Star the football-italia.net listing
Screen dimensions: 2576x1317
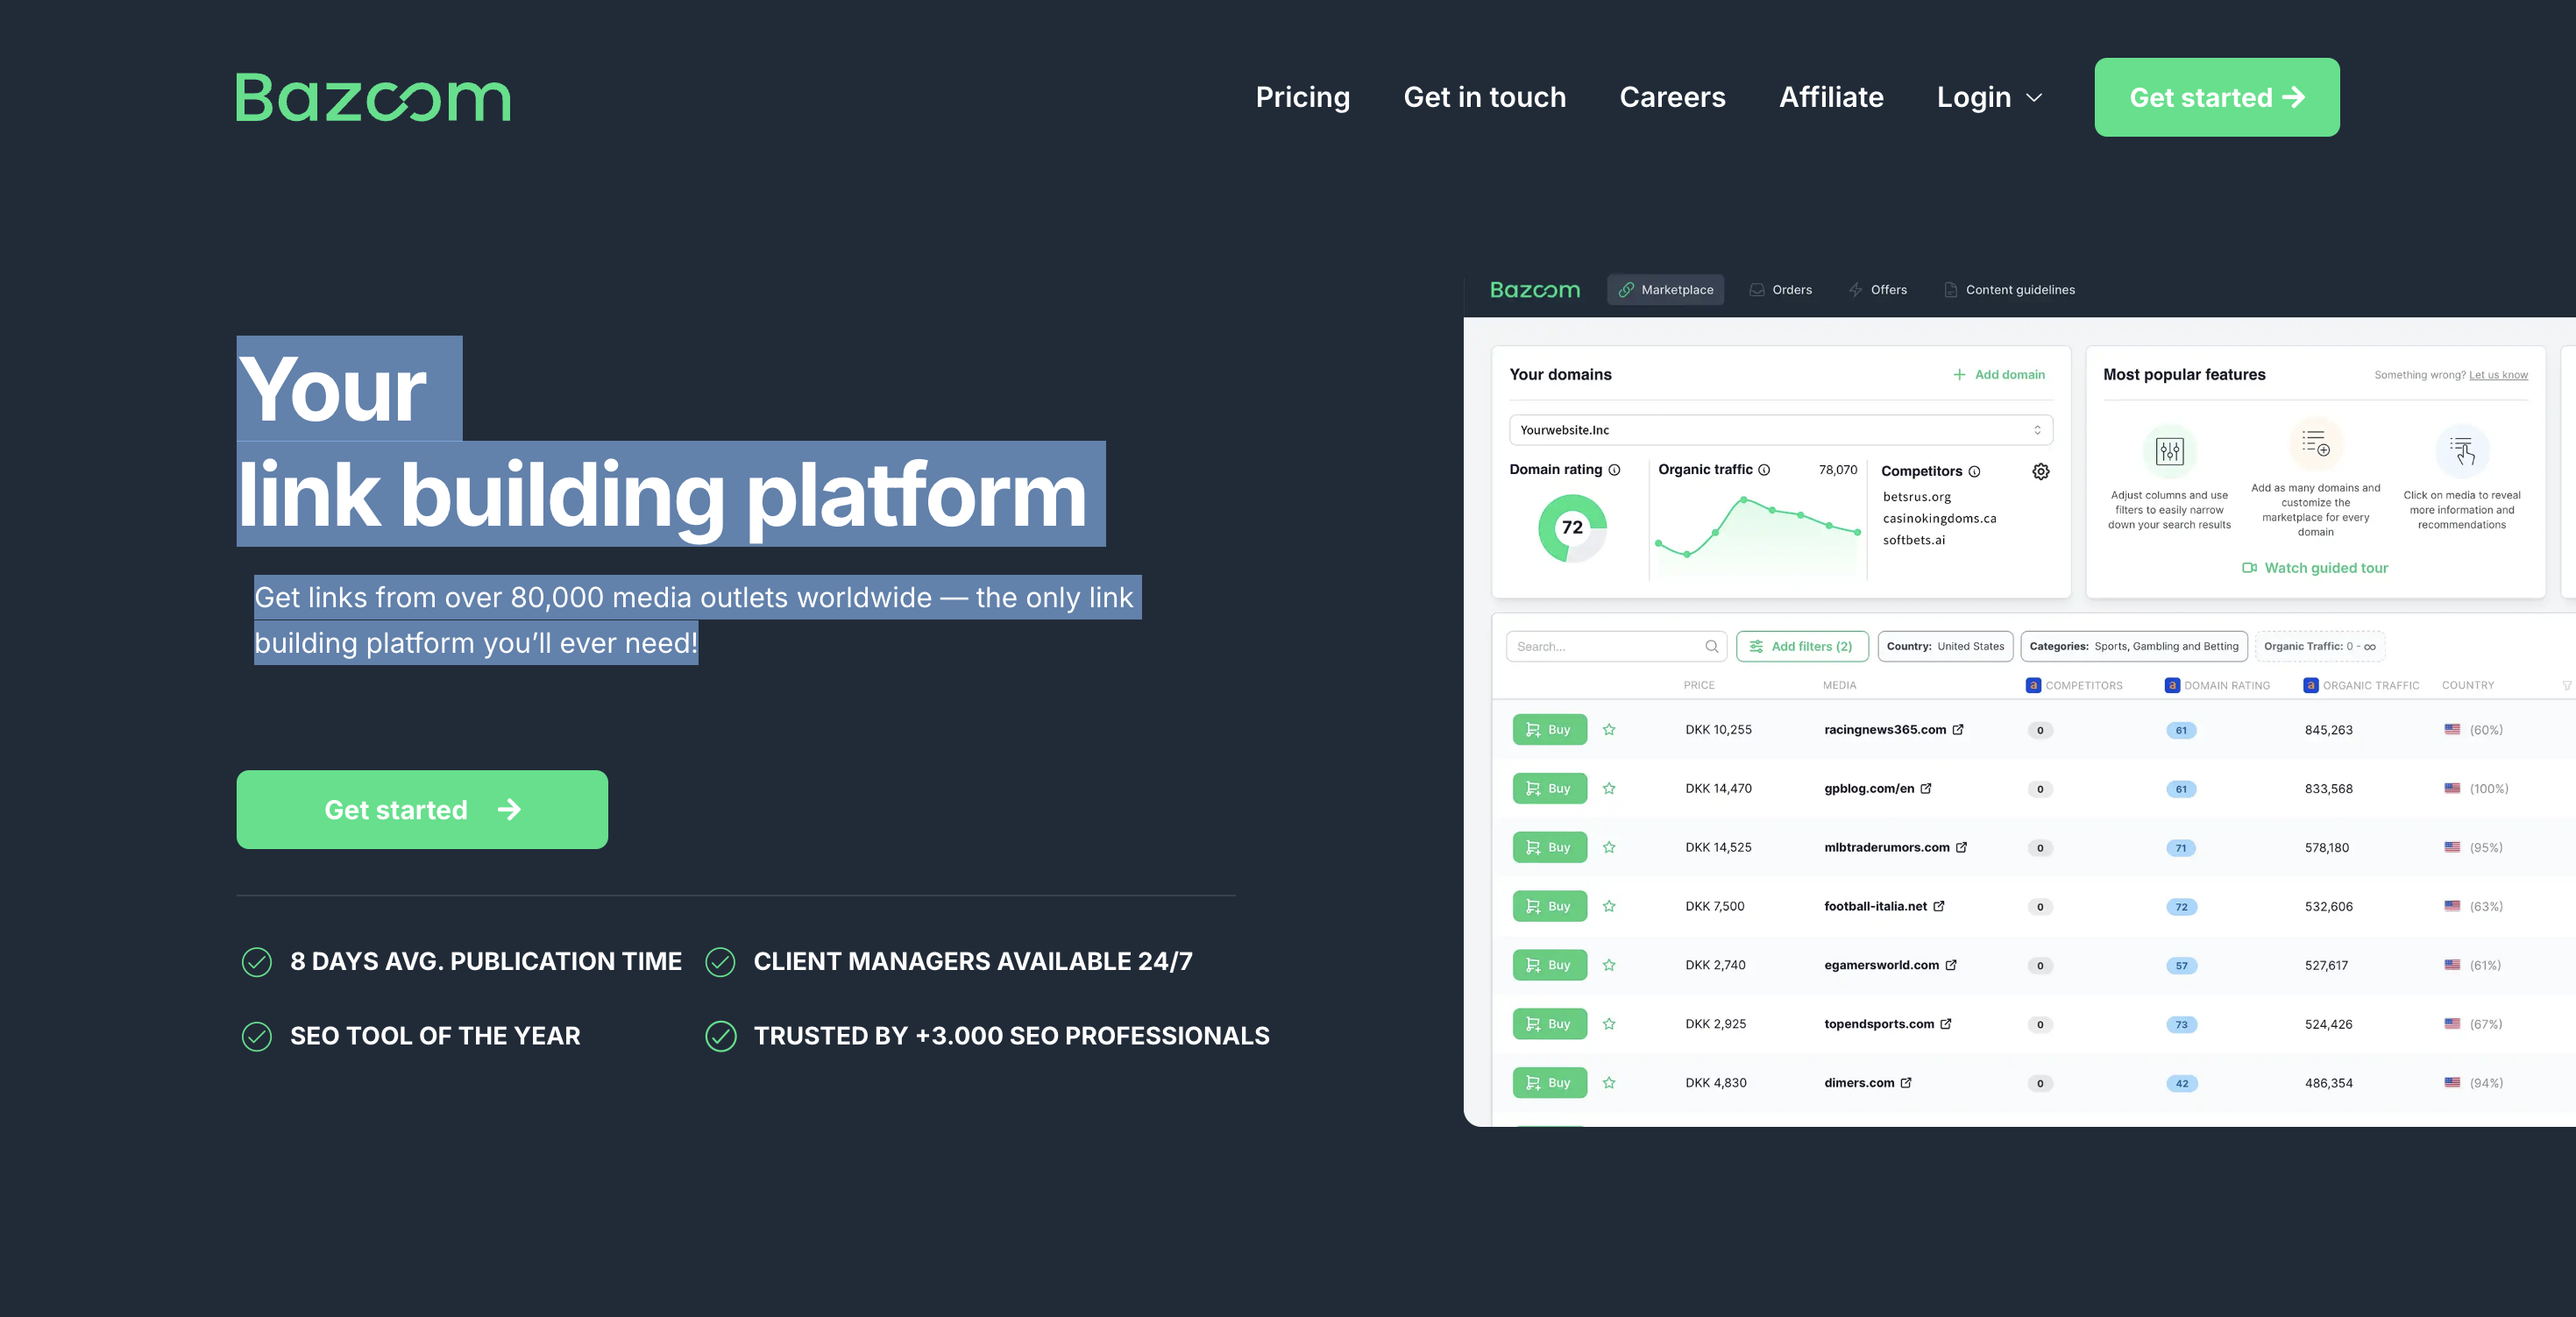(x=1609, y=906)
